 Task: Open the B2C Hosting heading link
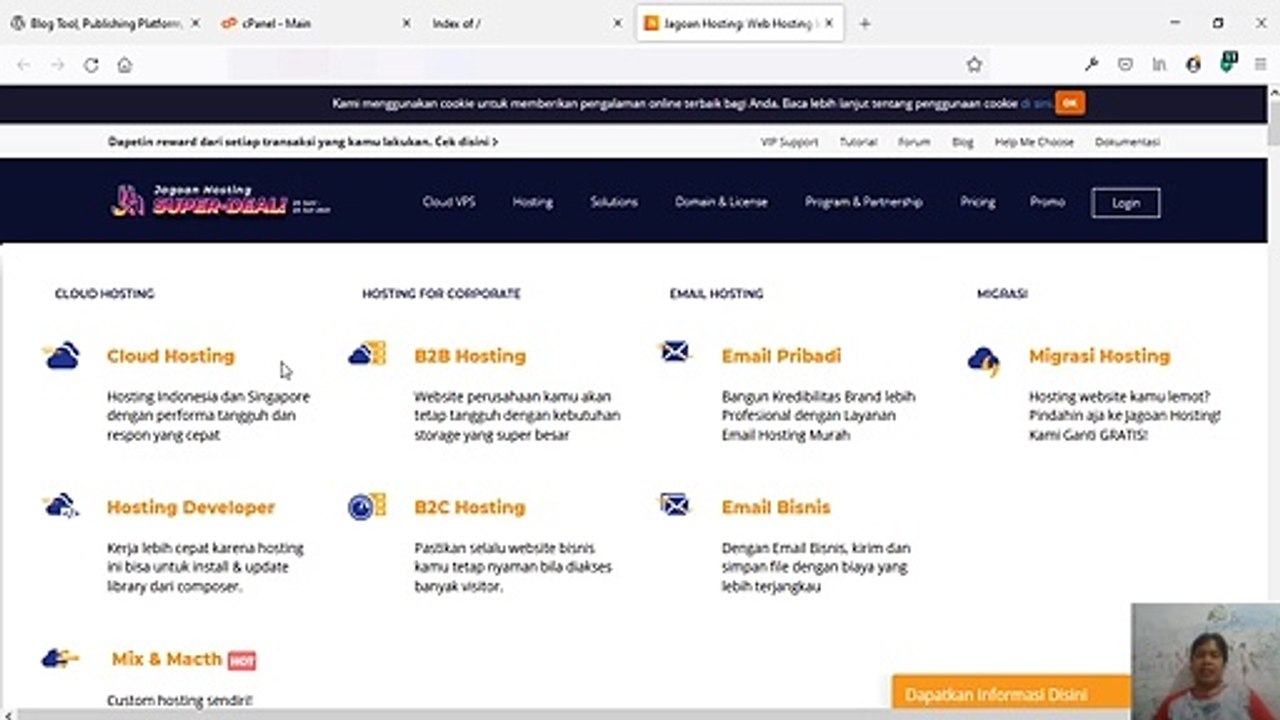[470, 507]
